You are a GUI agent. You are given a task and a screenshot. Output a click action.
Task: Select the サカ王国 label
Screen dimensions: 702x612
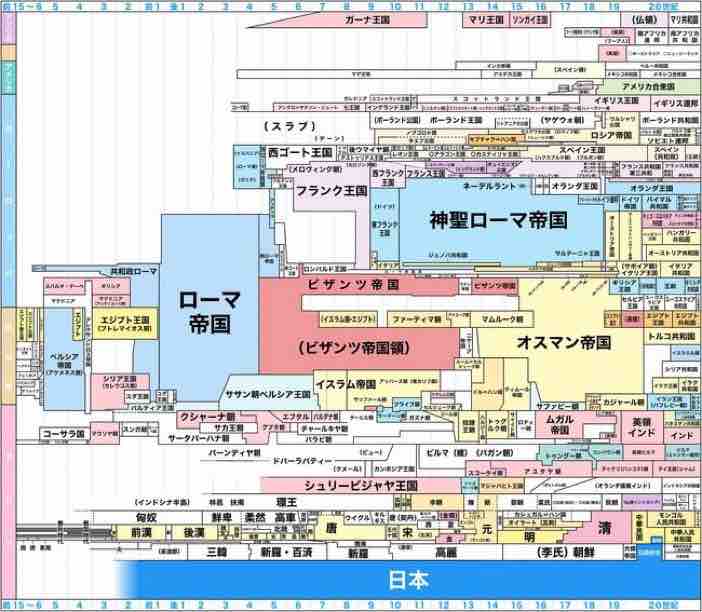click(x=228, y=428)
